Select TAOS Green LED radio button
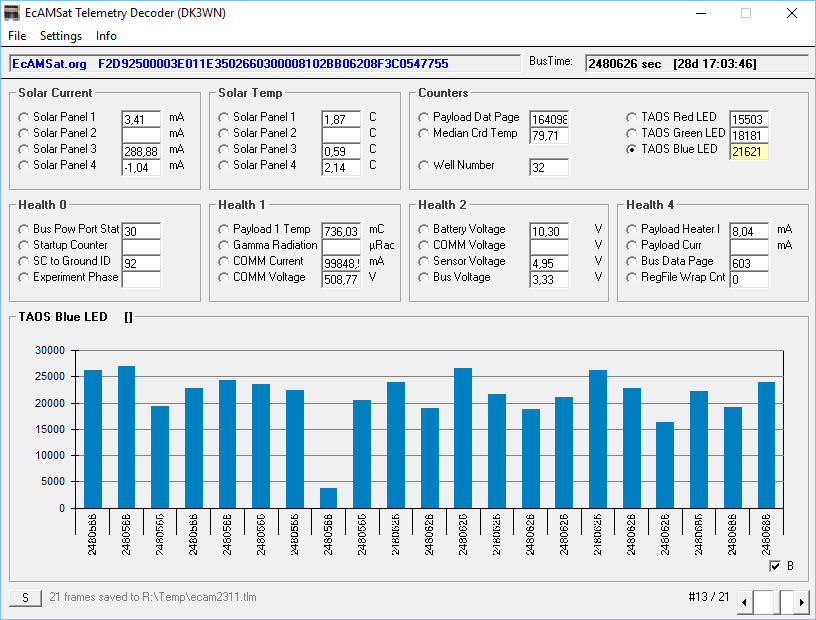This screenshot has height=620, width=816. 632,134
